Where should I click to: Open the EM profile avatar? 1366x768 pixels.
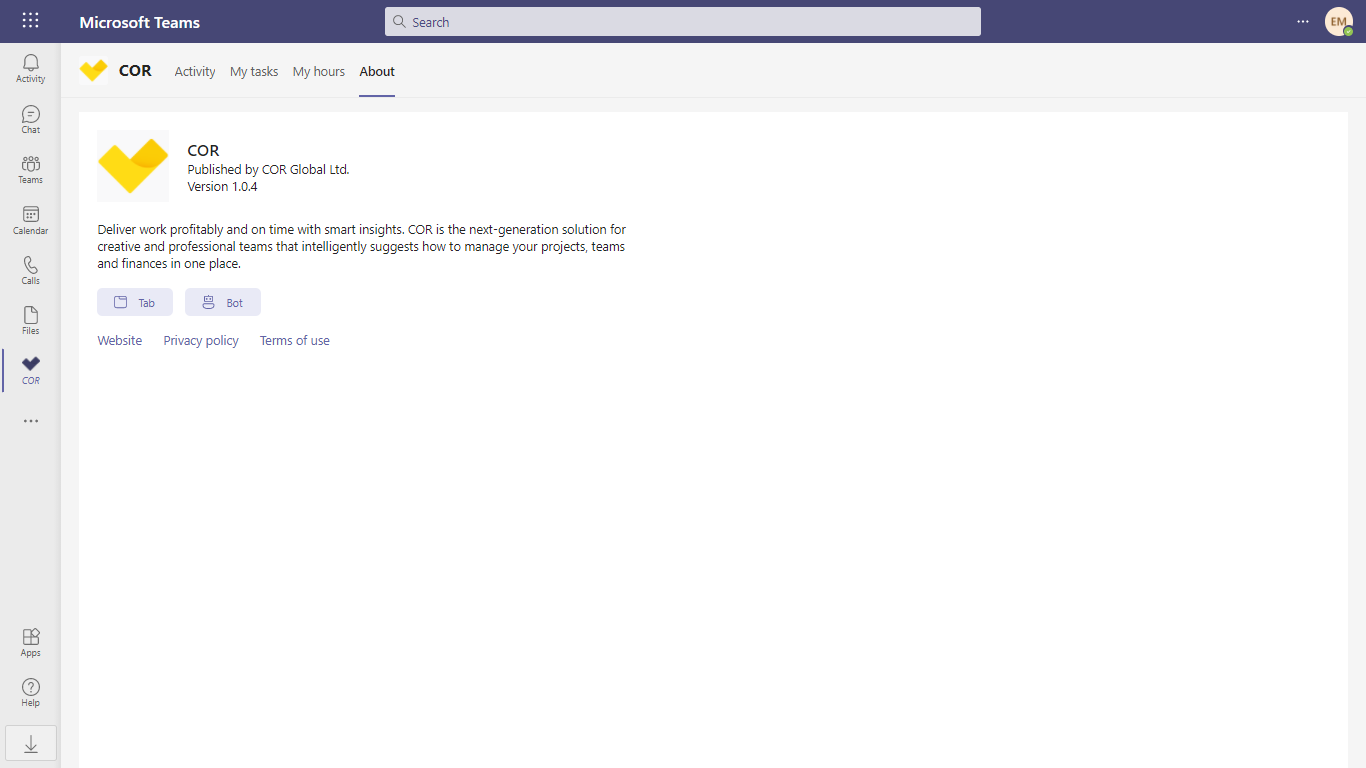click(1338, 21)
